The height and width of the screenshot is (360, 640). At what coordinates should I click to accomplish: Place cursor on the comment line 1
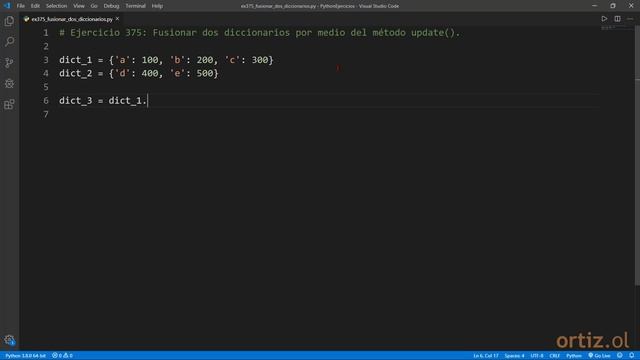[260, 33]
